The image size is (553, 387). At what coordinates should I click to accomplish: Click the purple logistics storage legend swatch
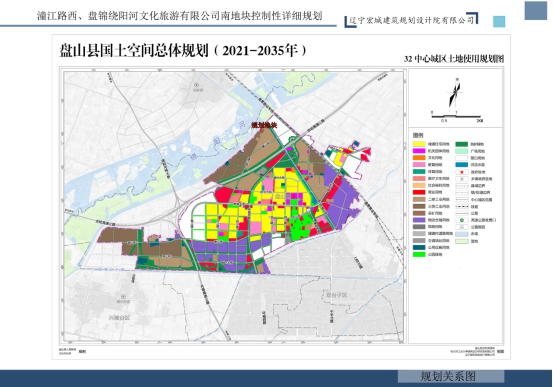419,220
